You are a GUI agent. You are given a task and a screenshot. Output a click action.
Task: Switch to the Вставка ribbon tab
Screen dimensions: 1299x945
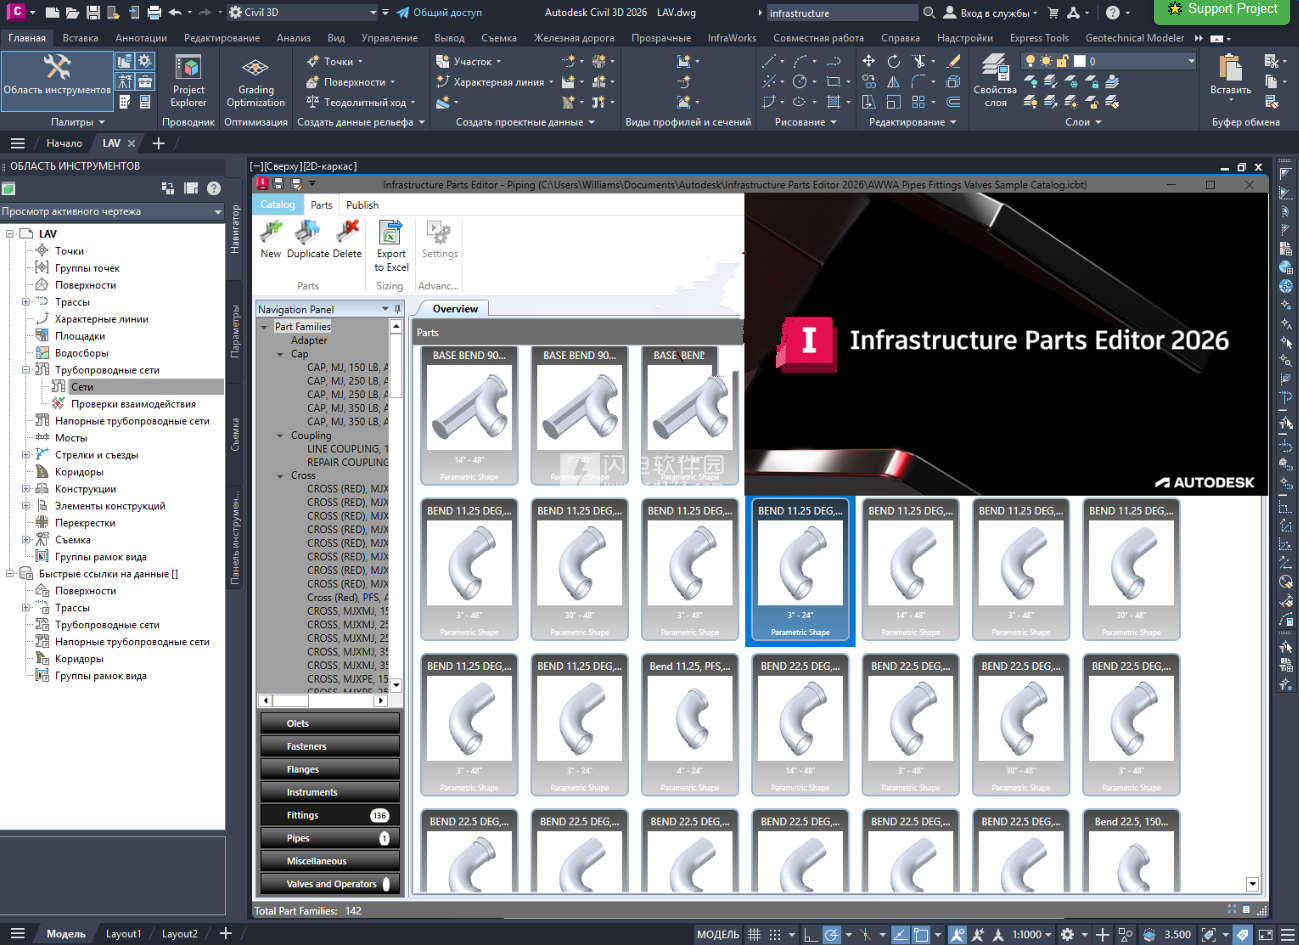pos(80,38)
